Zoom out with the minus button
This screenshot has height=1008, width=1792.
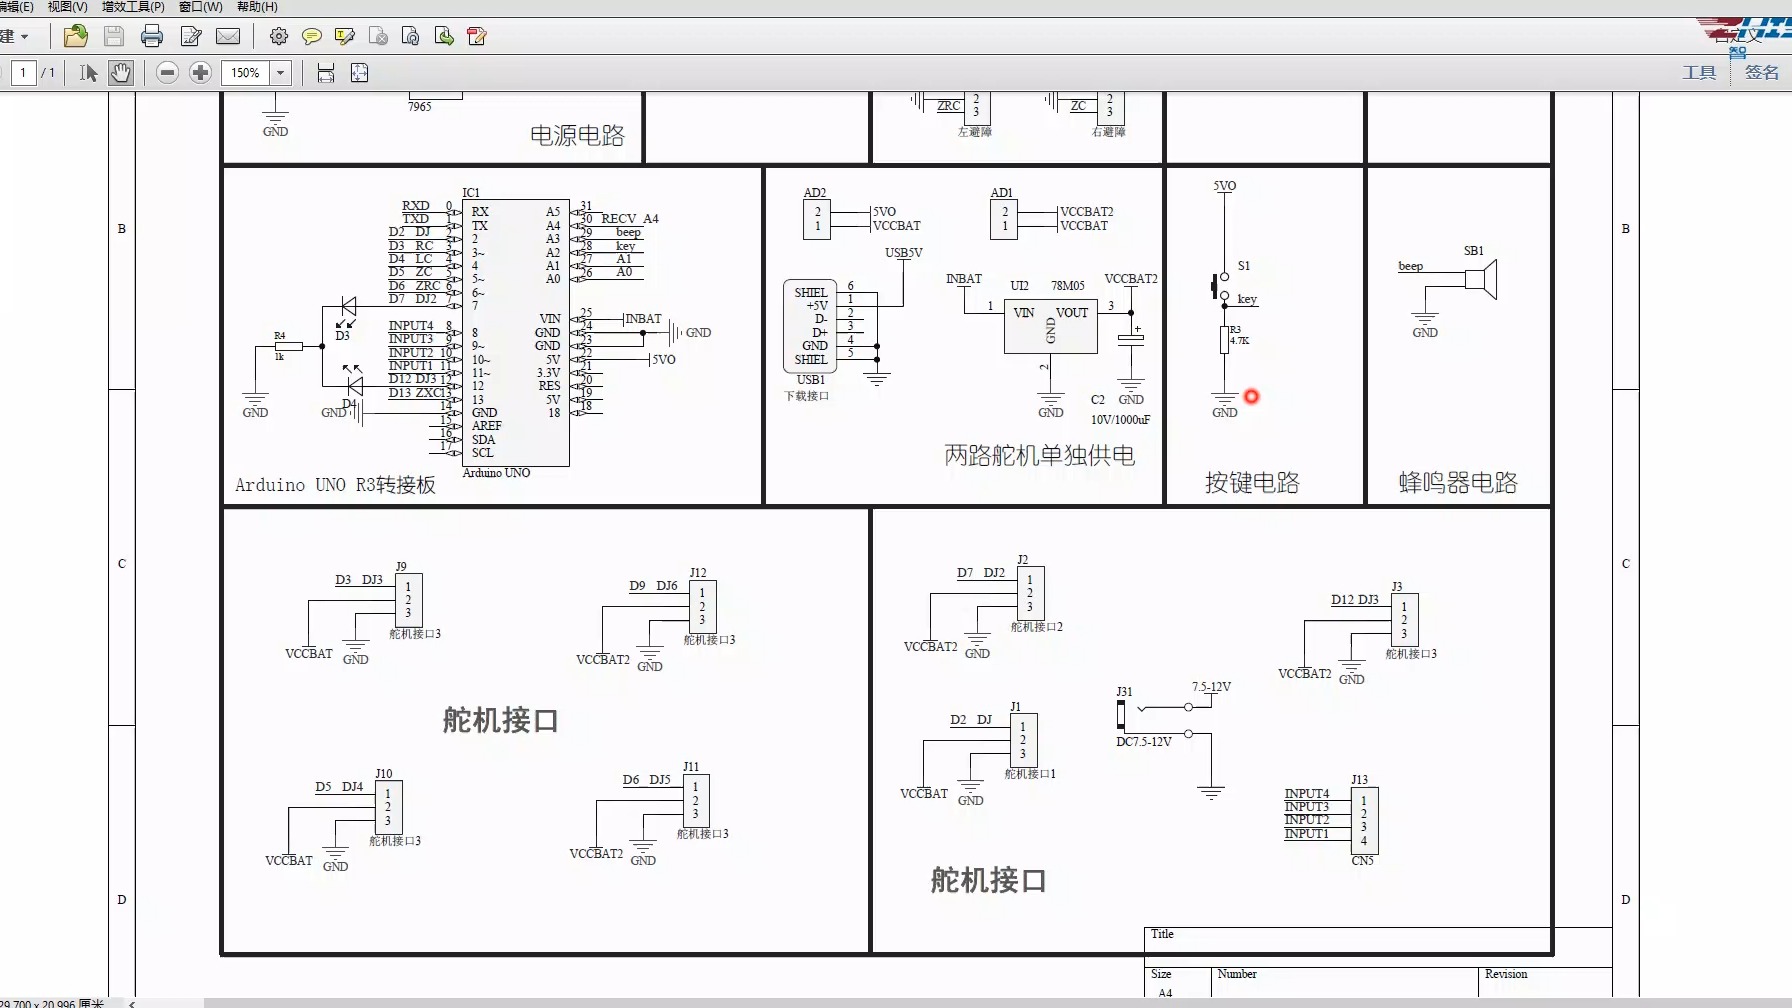168,73
